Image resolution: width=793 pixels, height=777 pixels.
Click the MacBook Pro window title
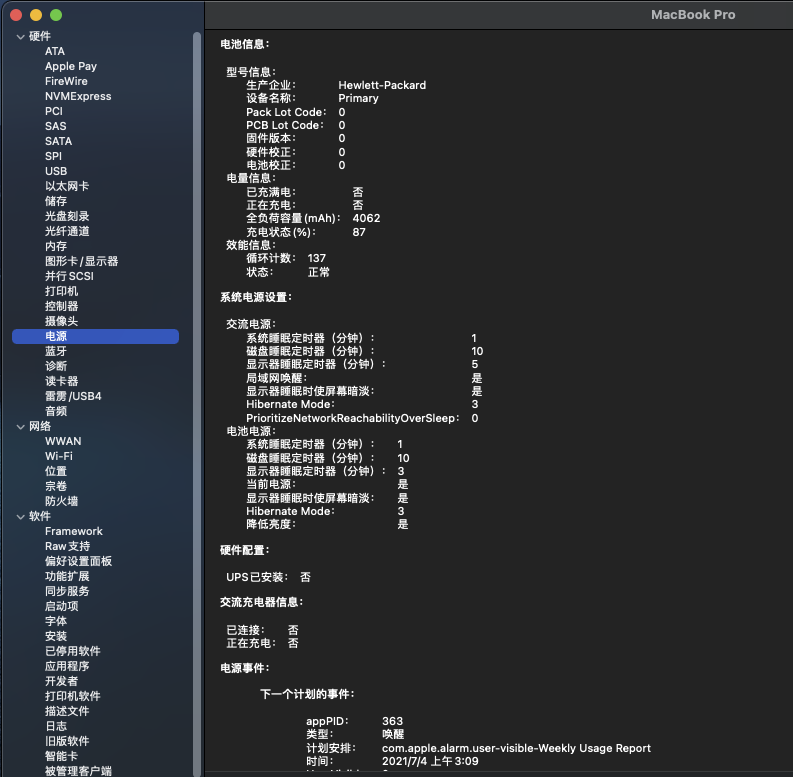tap(693, 15)
